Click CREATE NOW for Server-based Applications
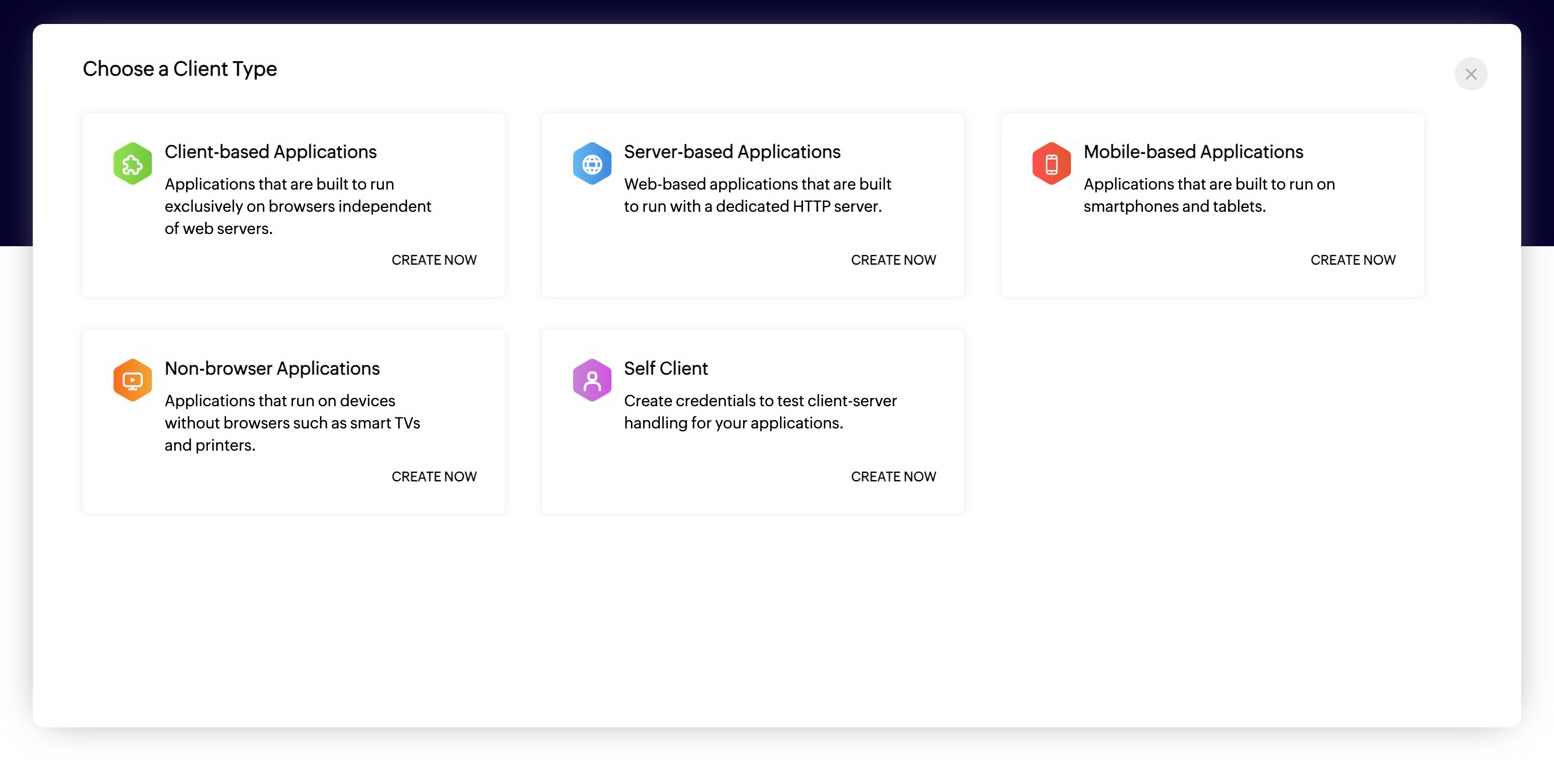The image size is (1554, 760). point(893,260)
